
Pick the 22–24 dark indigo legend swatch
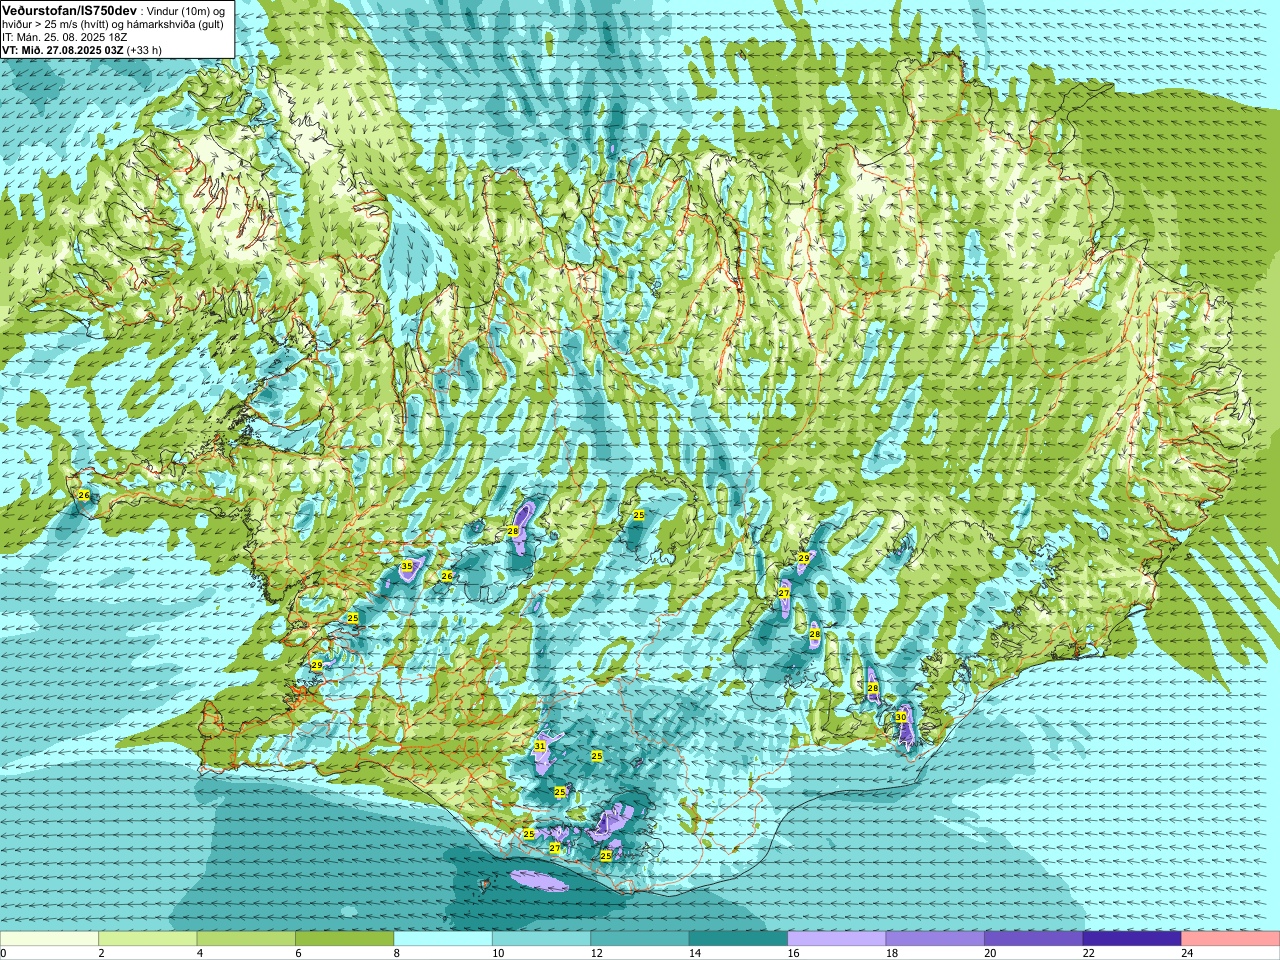(x=1132, y=939)
